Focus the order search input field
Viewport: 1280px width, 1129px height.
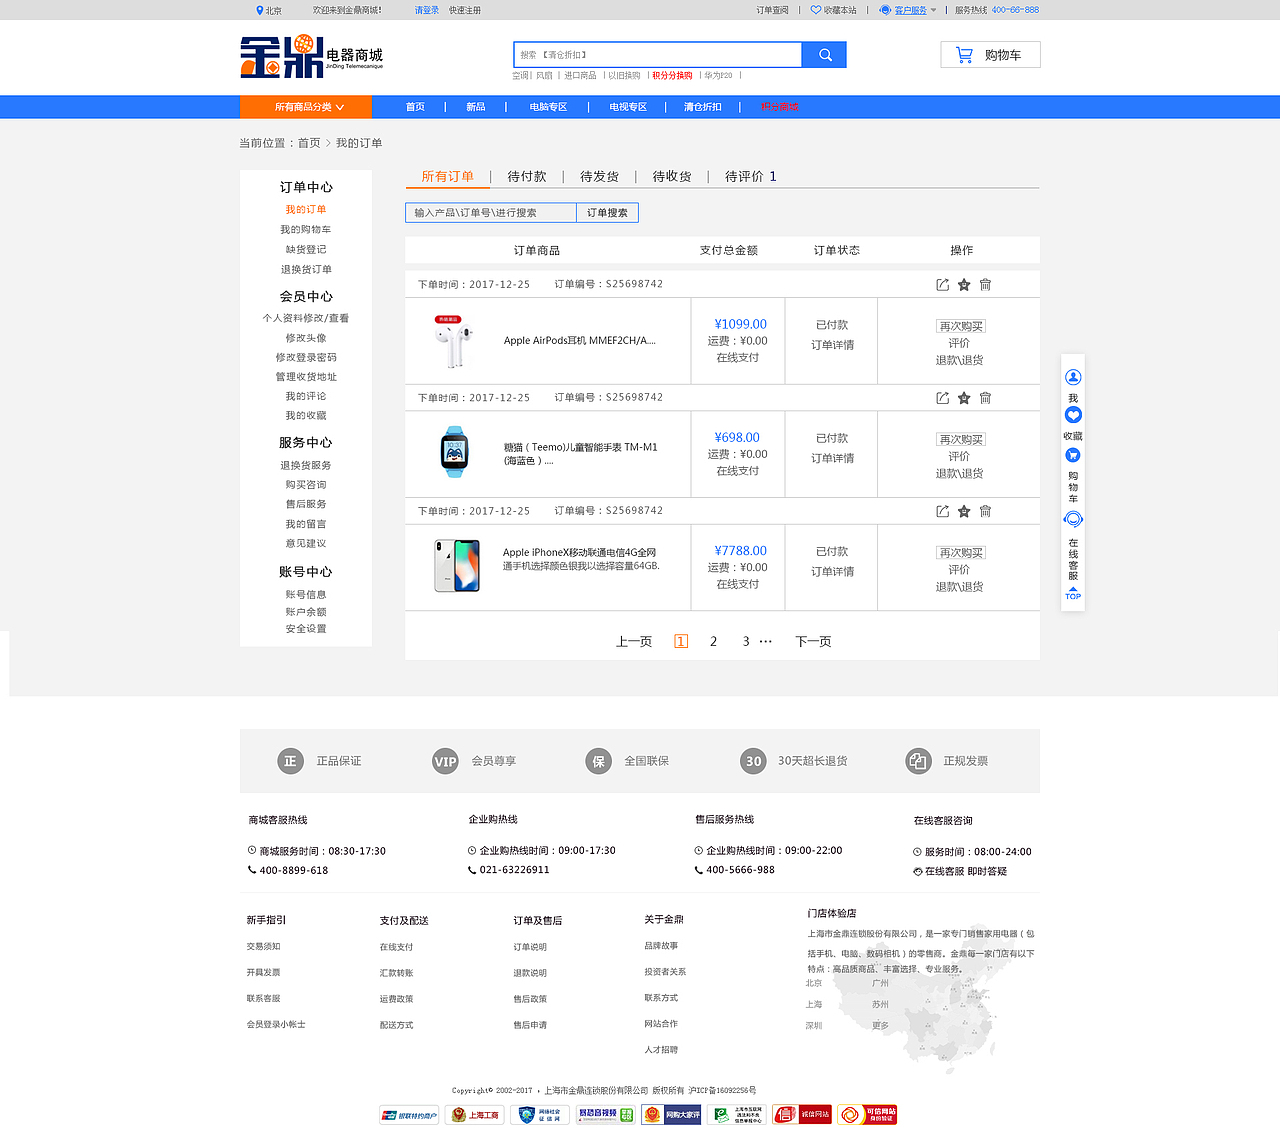[x=491, y=213]
